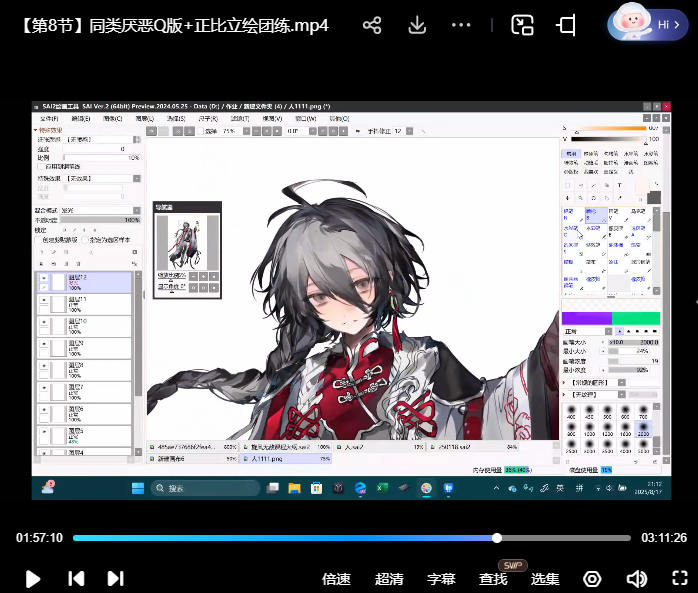
Task: Skip to the next video
Action: [x=115, y=578]
